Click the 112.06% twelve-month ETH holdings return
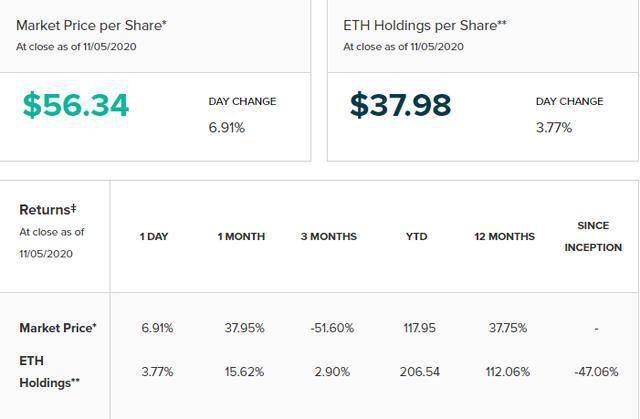 point(508,372)
